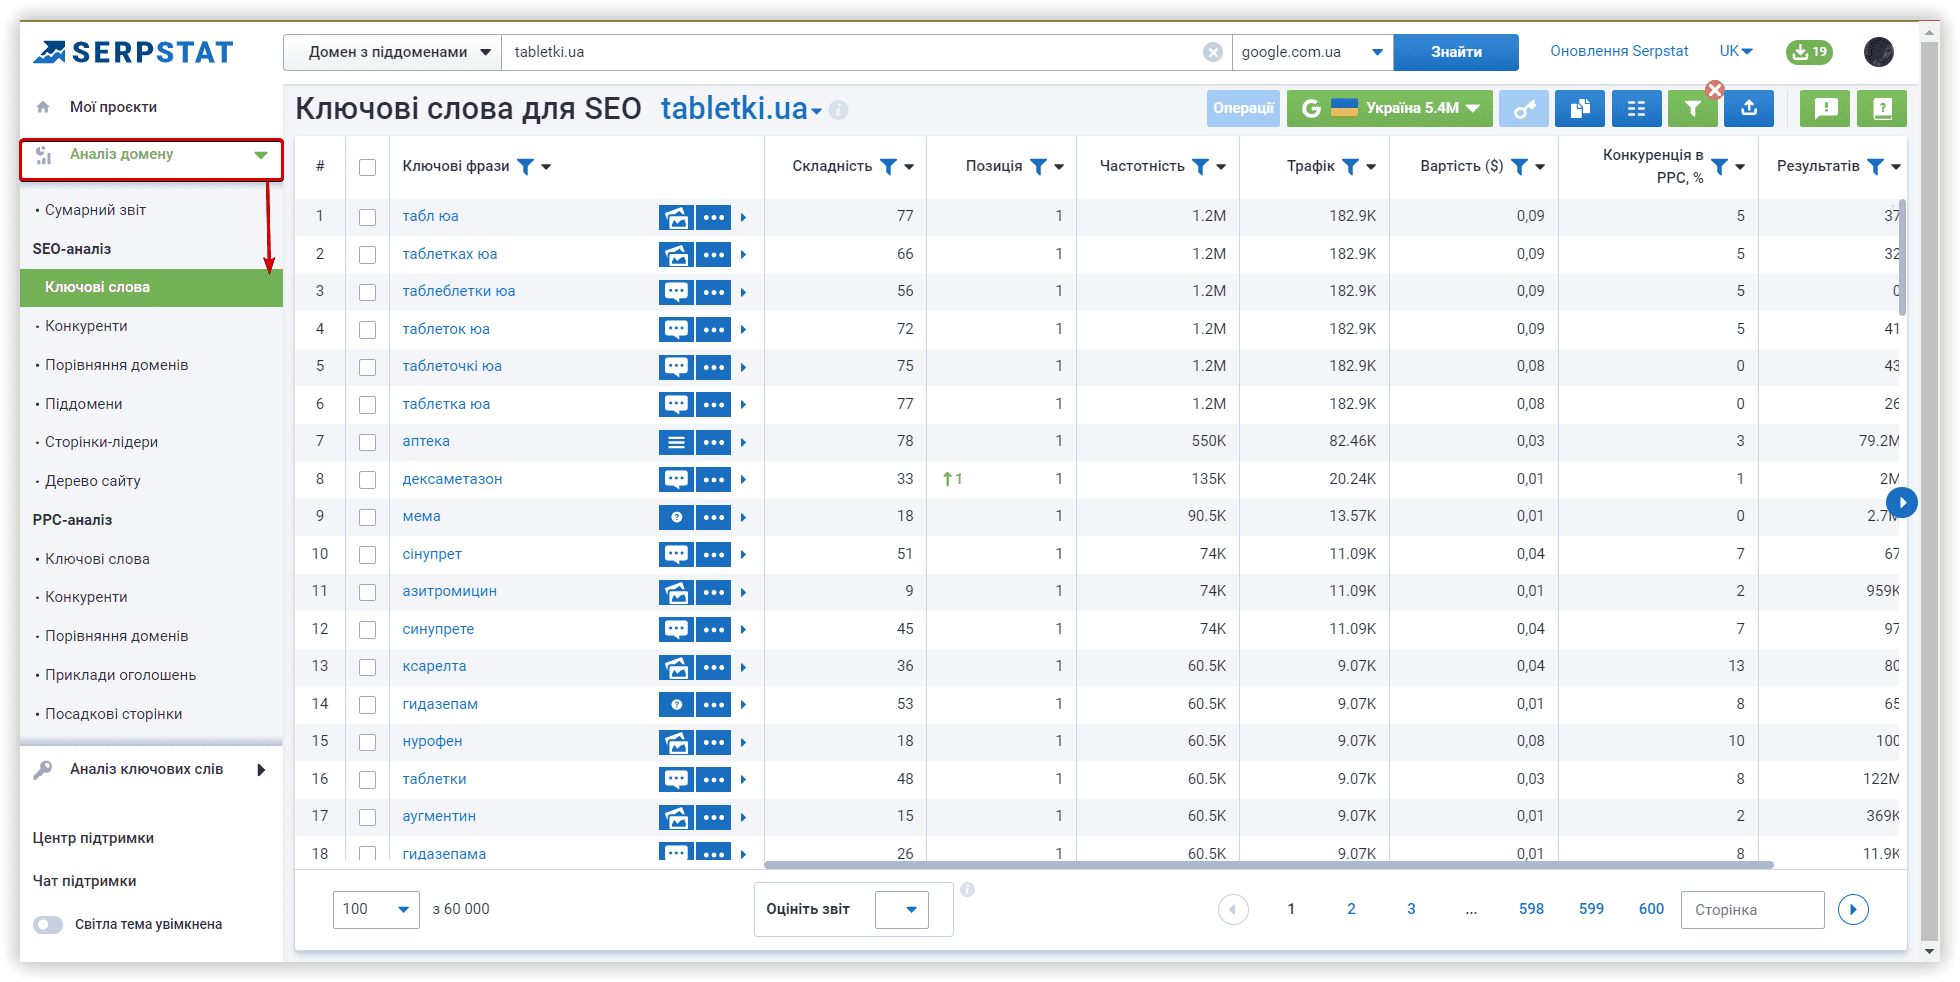This screenshot has width=1960, height=982.
Task: Filter the Ключові фрази column
Action: tap(525, 166)
